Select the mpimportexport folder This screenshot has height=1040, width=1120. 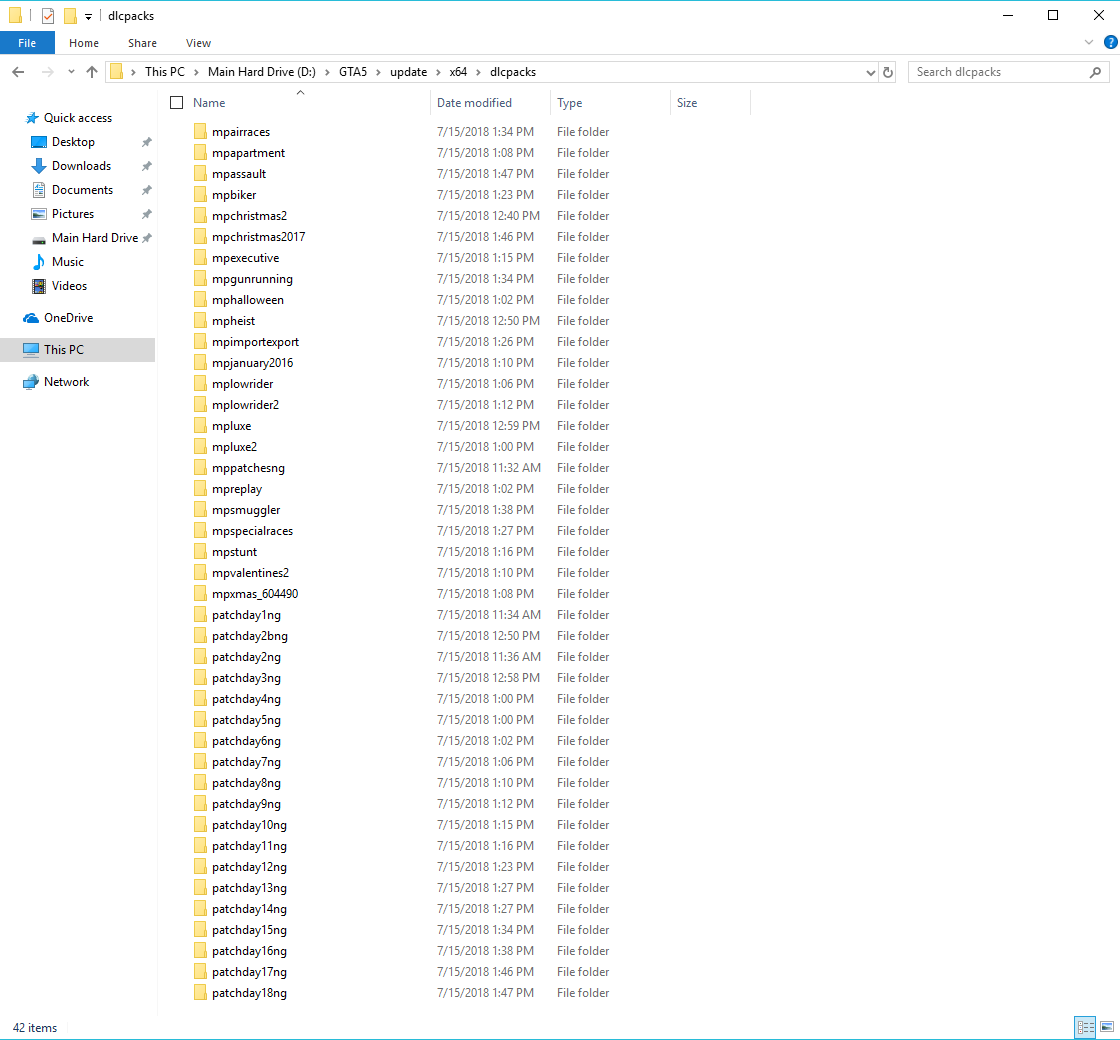coord(255,341)
